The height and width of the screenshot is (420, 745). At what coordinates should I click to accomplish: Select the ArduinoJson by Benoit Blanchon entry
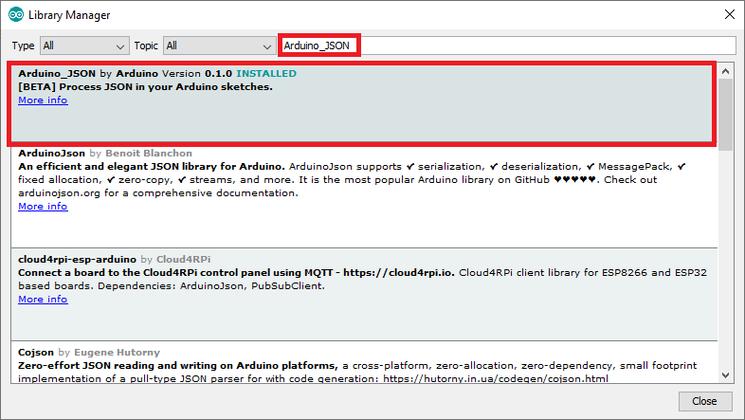click(364, 197)
